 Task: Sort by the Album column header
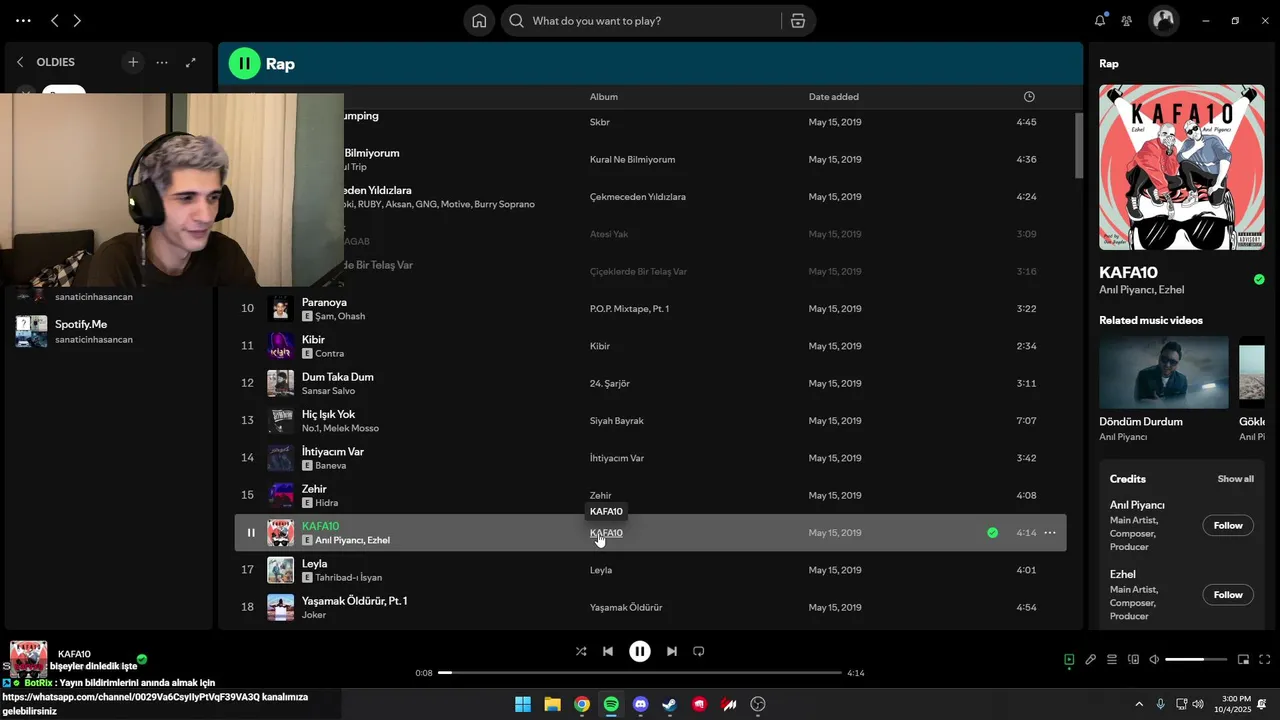604,97
